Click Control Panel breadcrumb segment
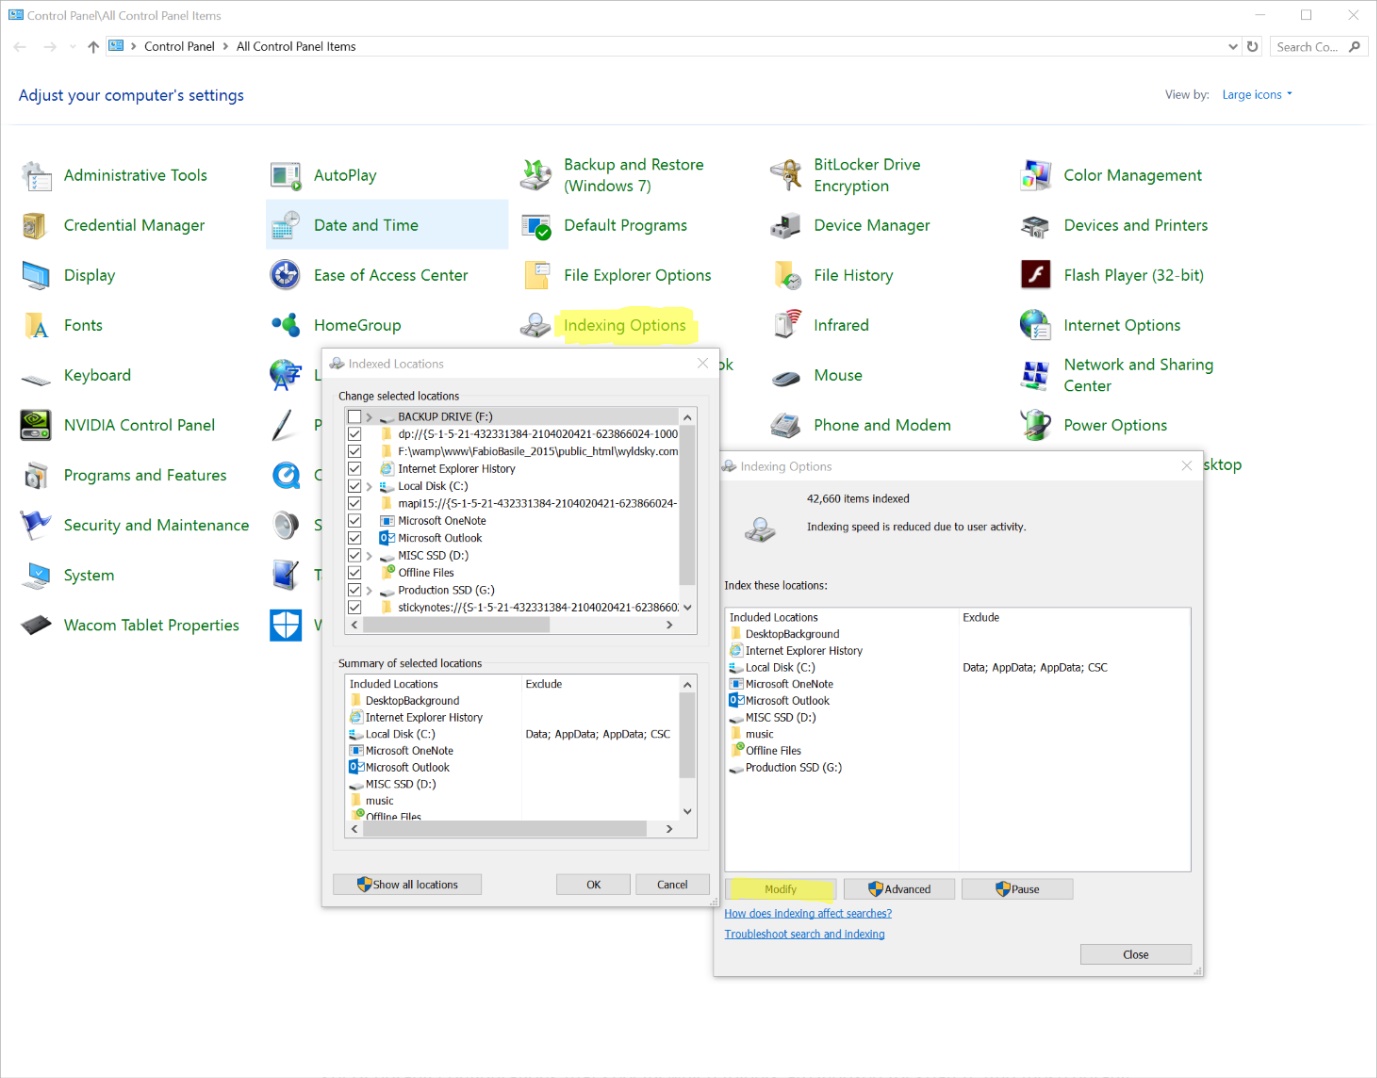1377x1078 pixels. click(179, 47)
